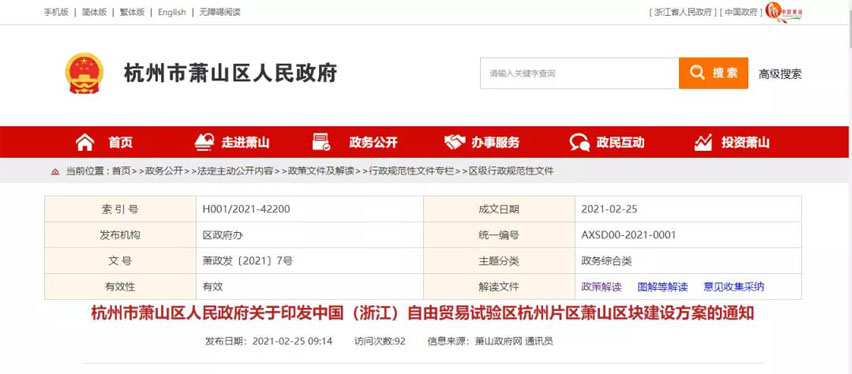Click the 访问次数:92 text
This screenshot has width=852, height=374.
pos(380,341)
